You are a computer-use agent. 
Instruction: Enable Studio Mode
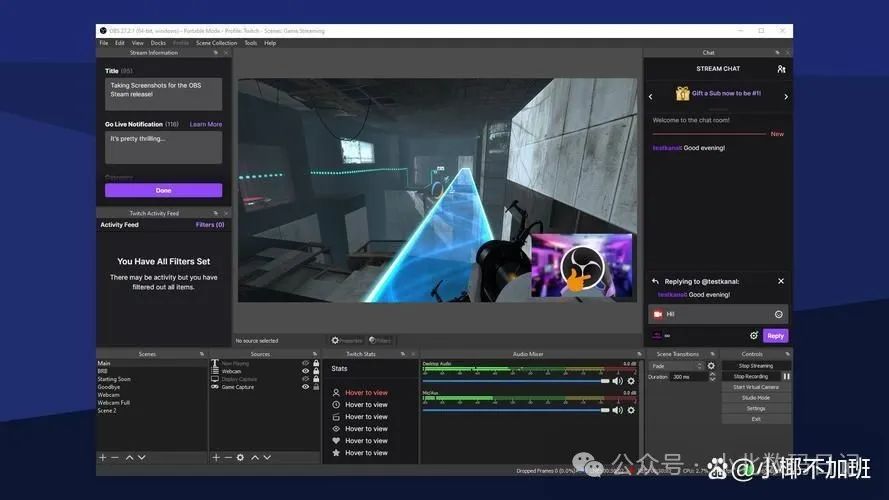pos(756,398)
